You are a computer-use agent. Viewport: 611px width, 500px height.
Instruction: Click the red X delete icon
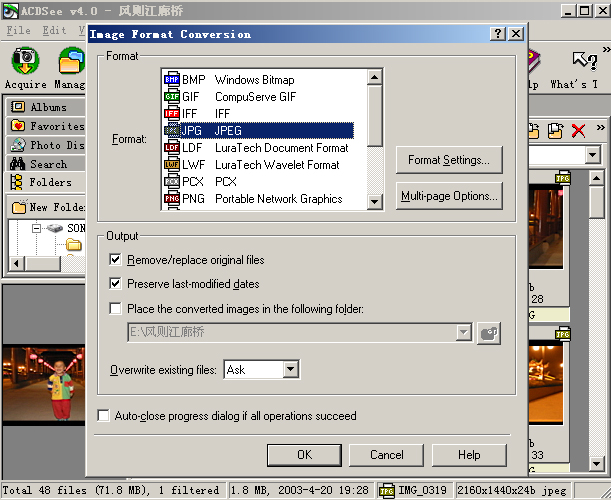(578, 131)
